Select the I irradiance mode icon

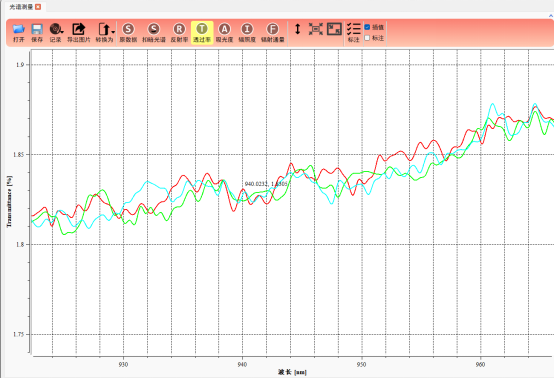(x=247, y=32)
